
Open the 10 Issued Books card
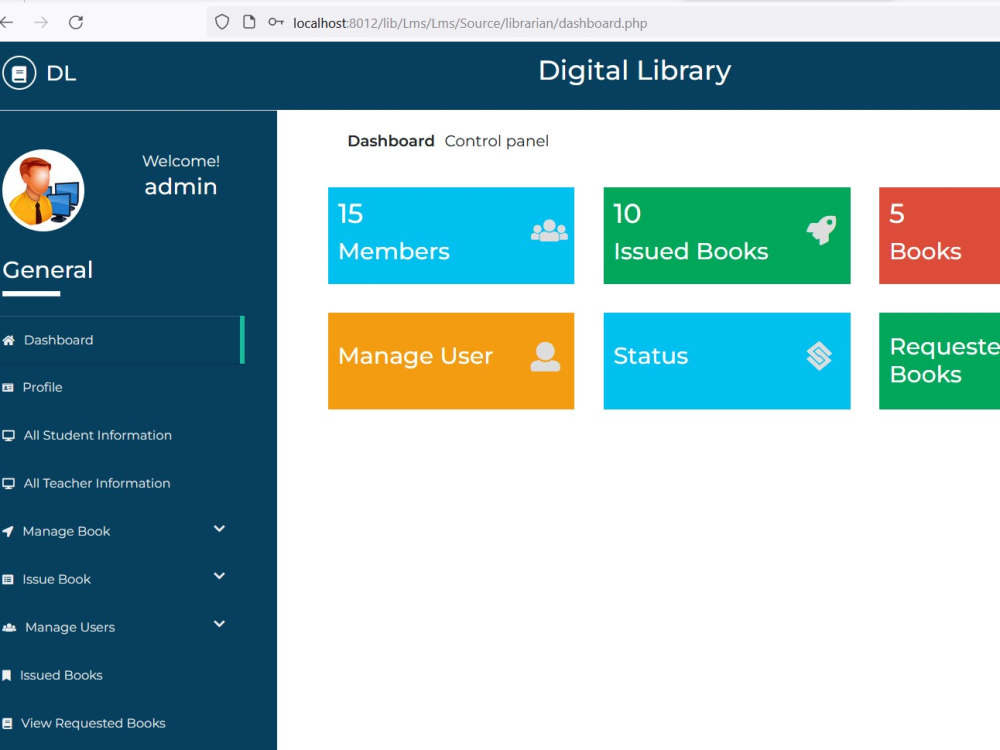(x=726, y=235)
